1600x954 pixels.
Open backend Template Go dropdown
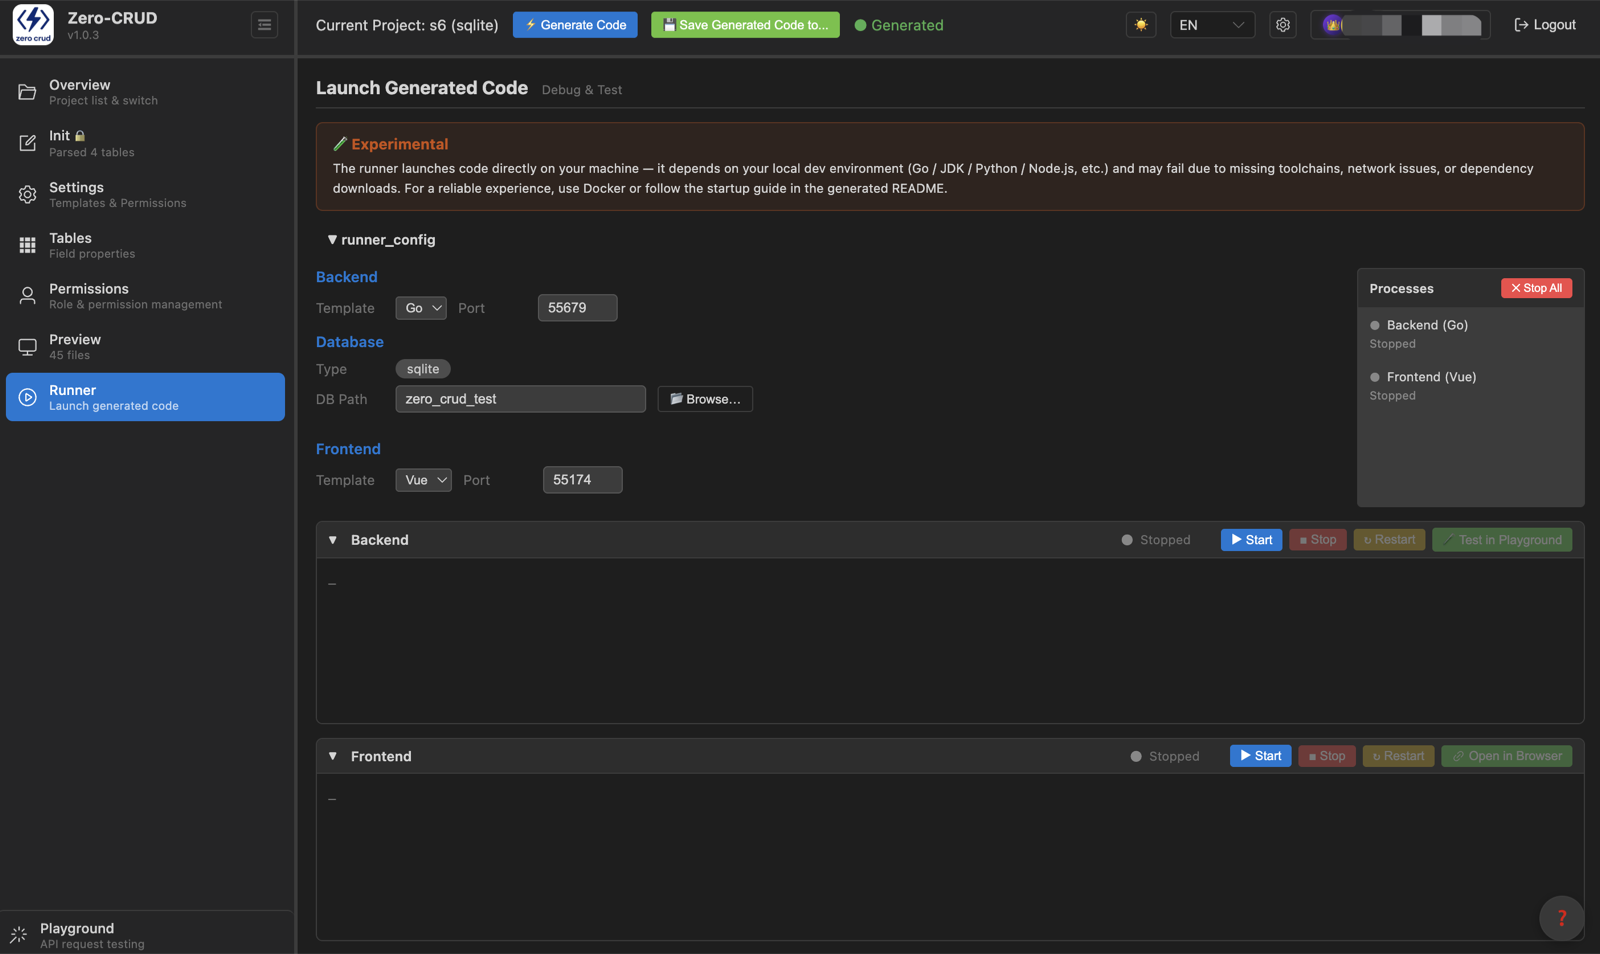pos(421,308)
